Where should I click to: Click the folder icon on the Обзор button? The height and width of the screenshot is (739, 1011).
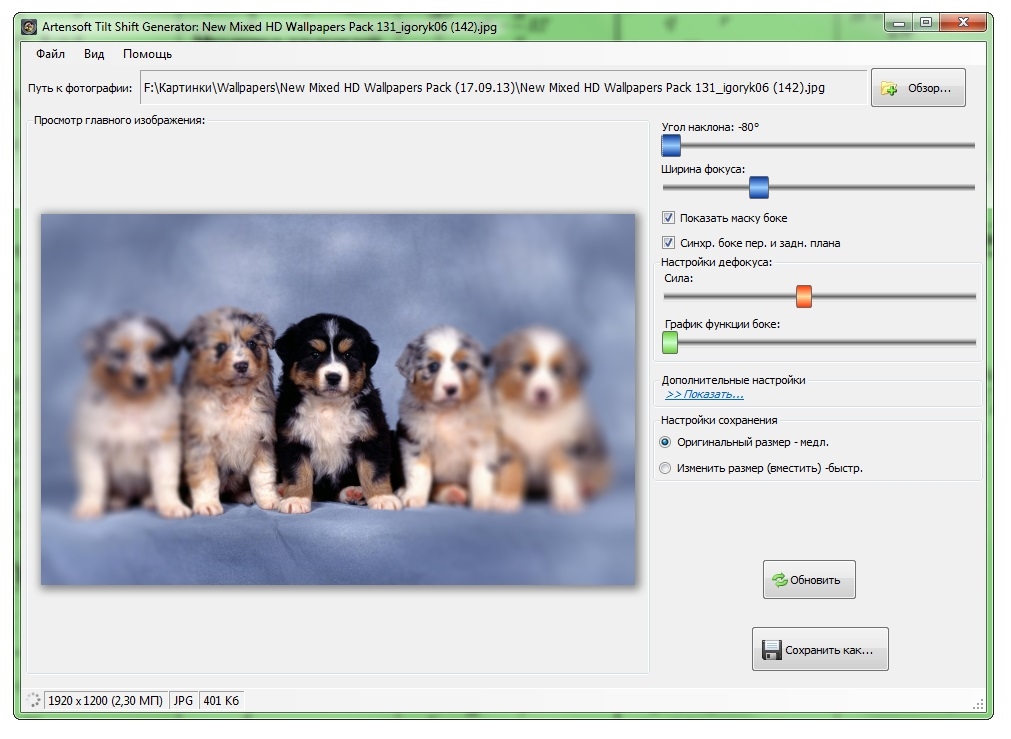889,89
